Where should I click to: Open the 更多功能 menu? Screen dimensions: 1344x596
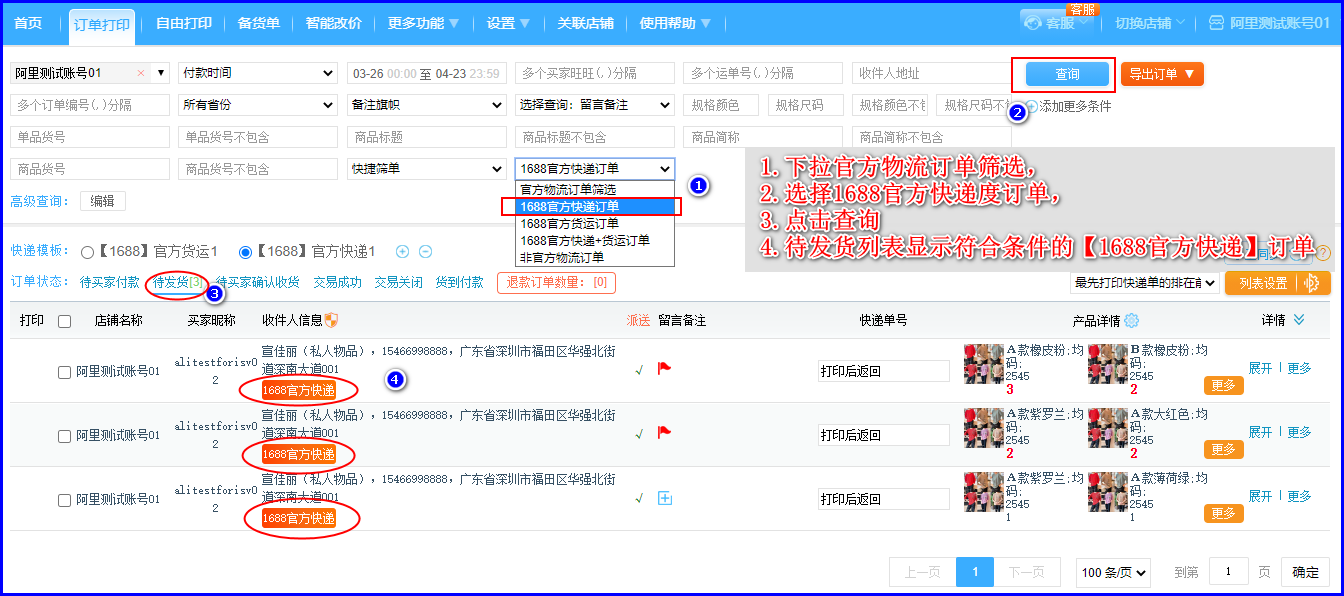pyautogui.click(x=424, y=23)
